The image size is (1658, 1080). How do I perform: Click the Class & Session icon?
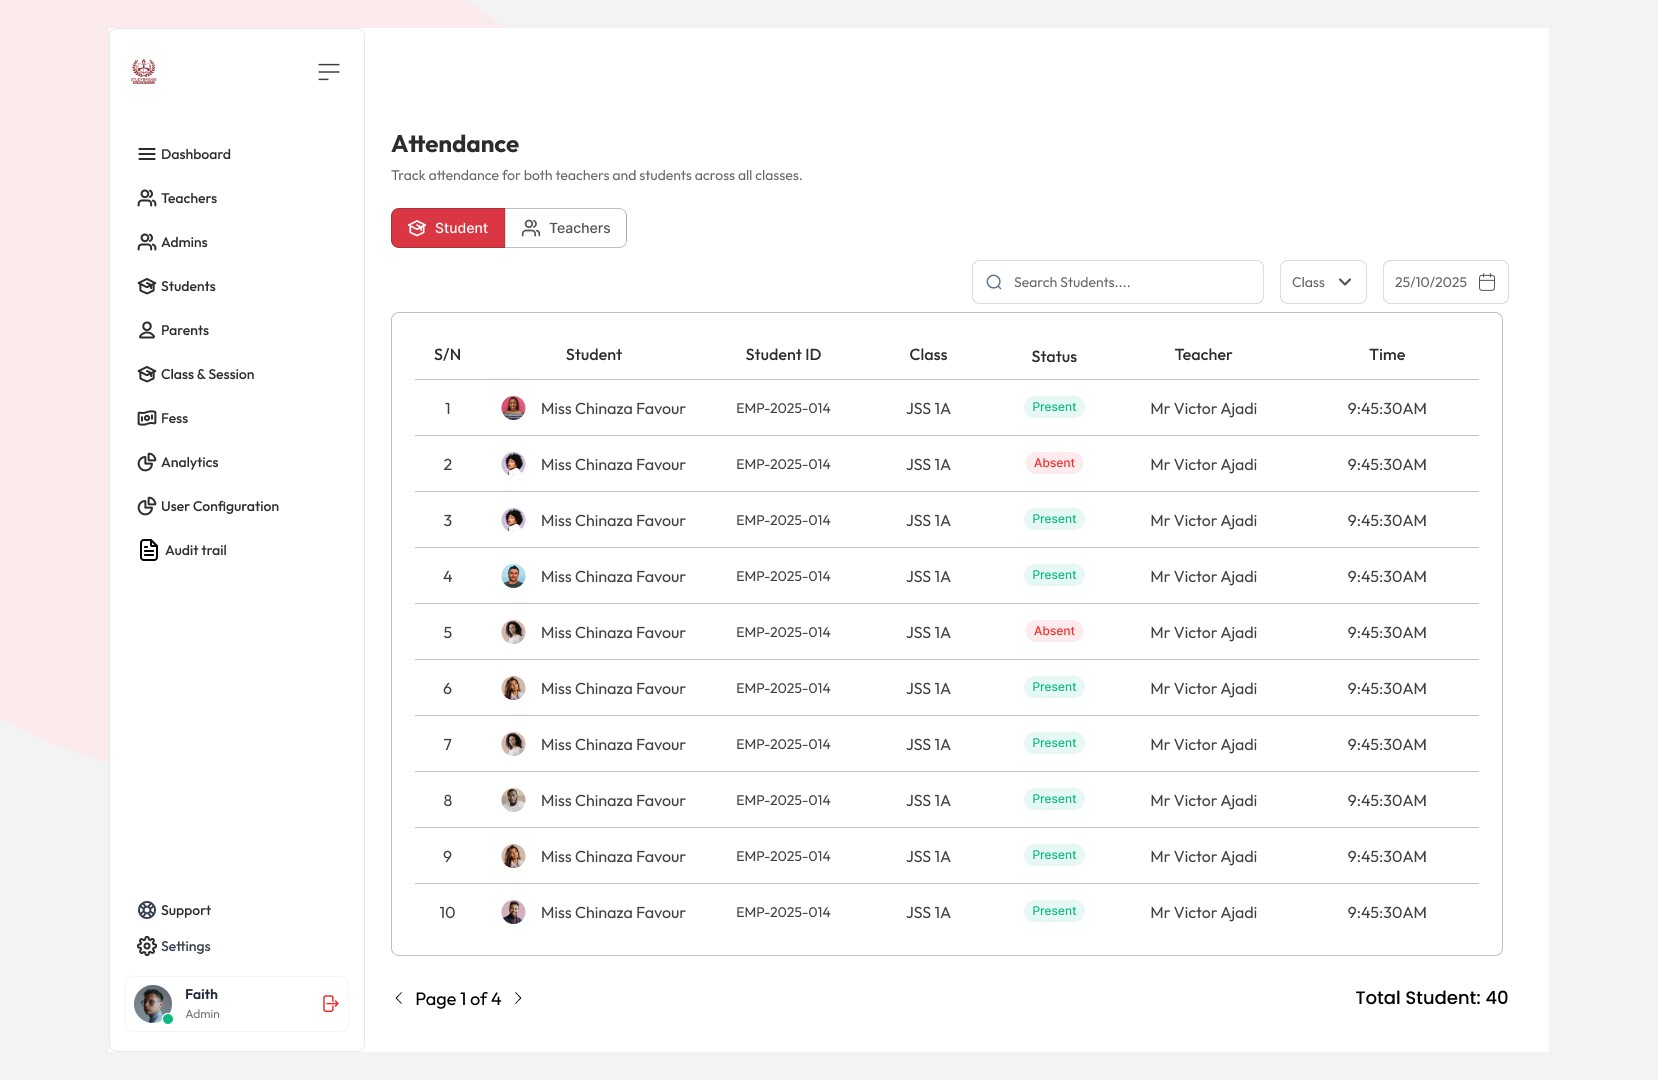(147, 374)
